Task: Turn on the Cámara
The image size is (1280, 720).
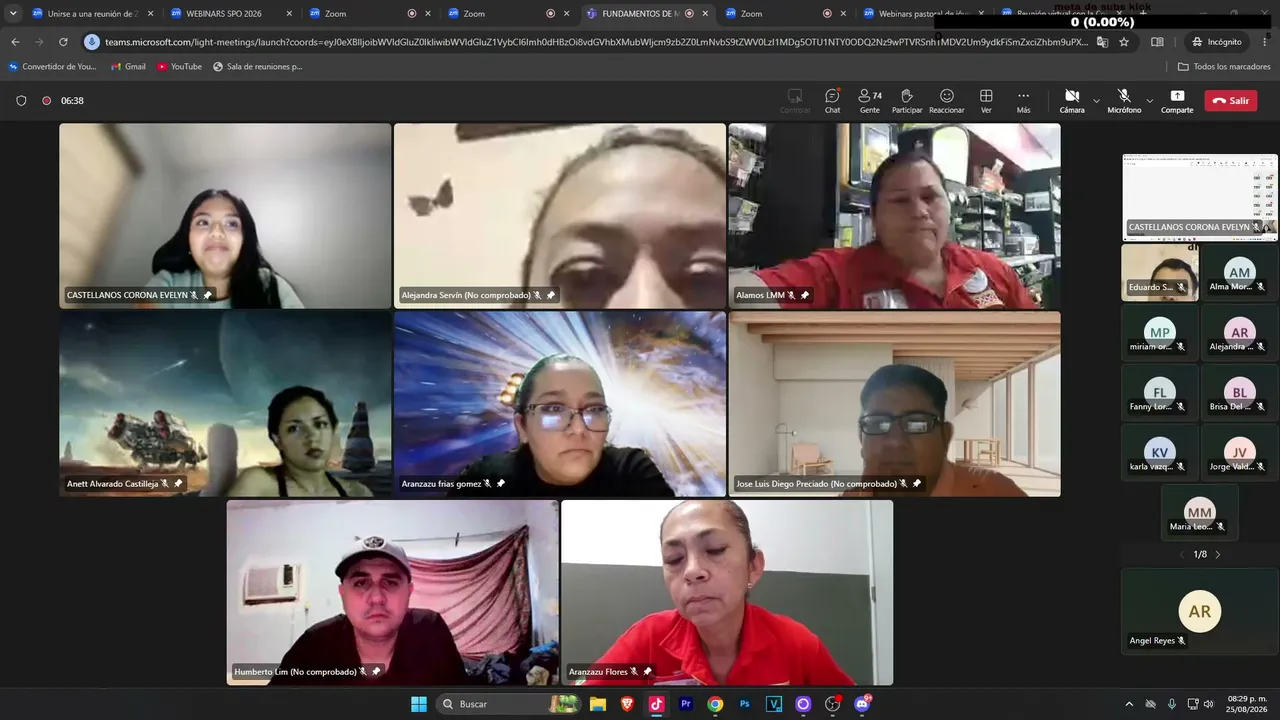Action: point(1072,100)
